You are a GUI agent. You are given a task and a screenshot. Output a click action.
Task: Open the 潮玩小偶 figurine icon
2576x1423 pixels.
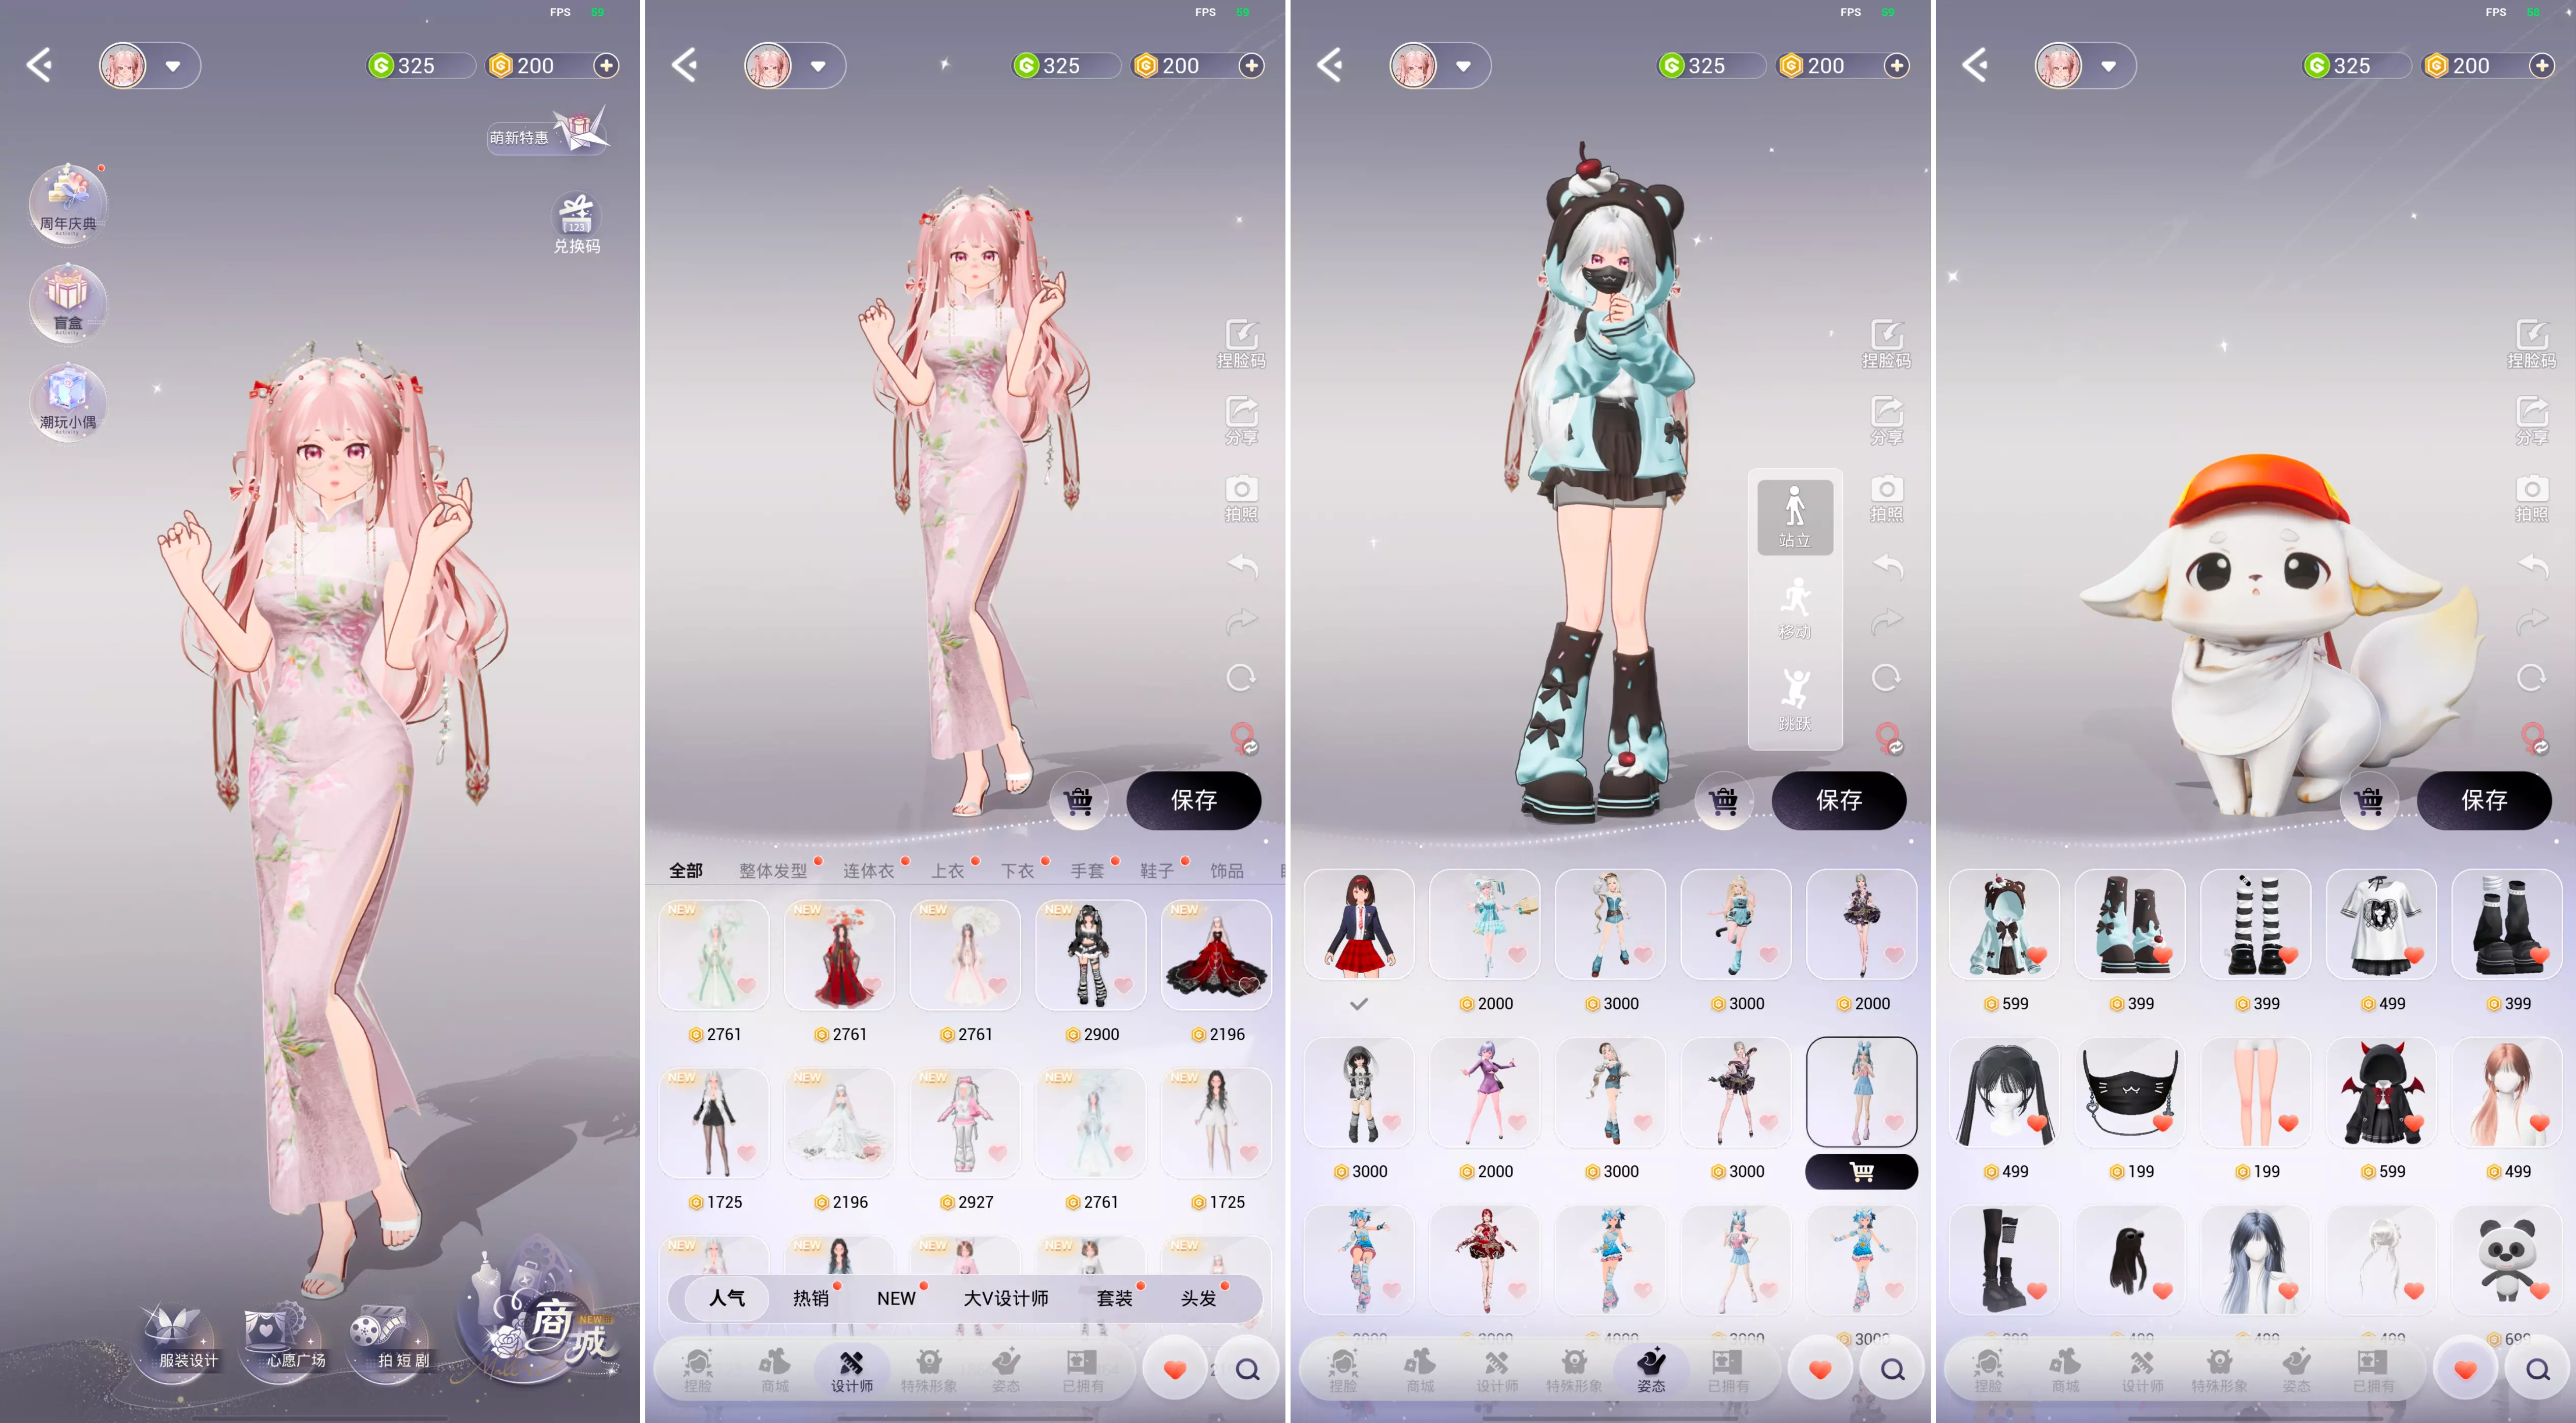pyautogui.click(x=68, y=400)
